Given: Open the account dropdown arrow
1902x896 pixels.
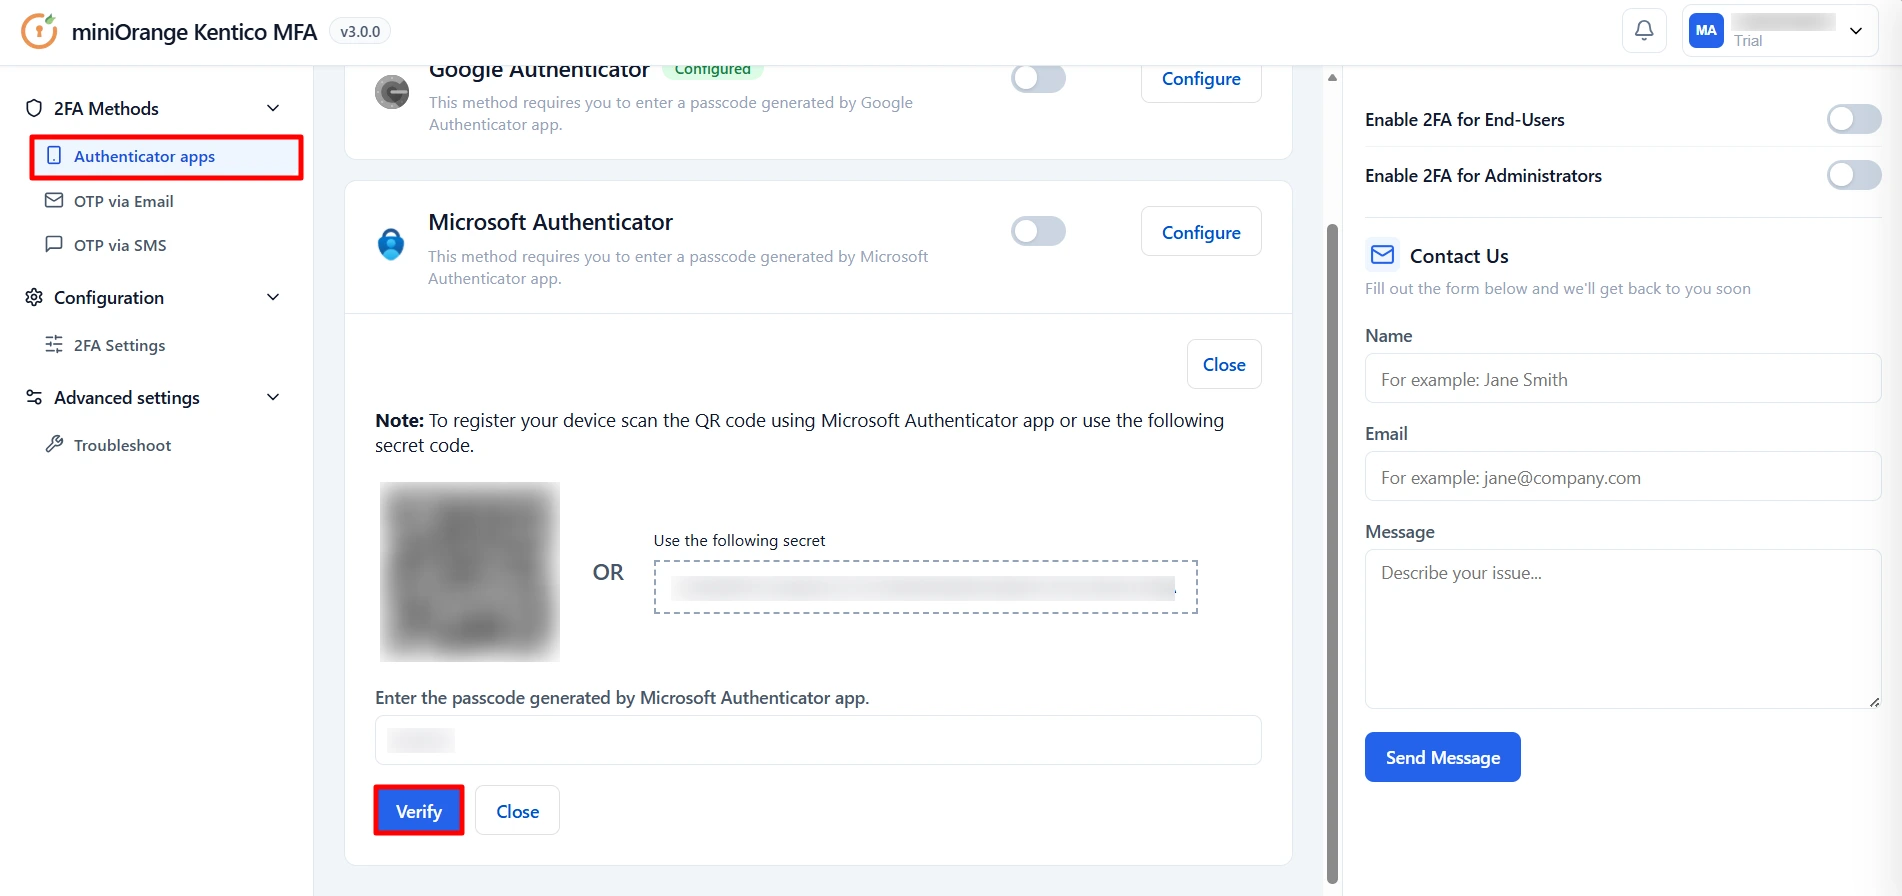Looking at the screenshot, I should click(x=1856, y=31).
